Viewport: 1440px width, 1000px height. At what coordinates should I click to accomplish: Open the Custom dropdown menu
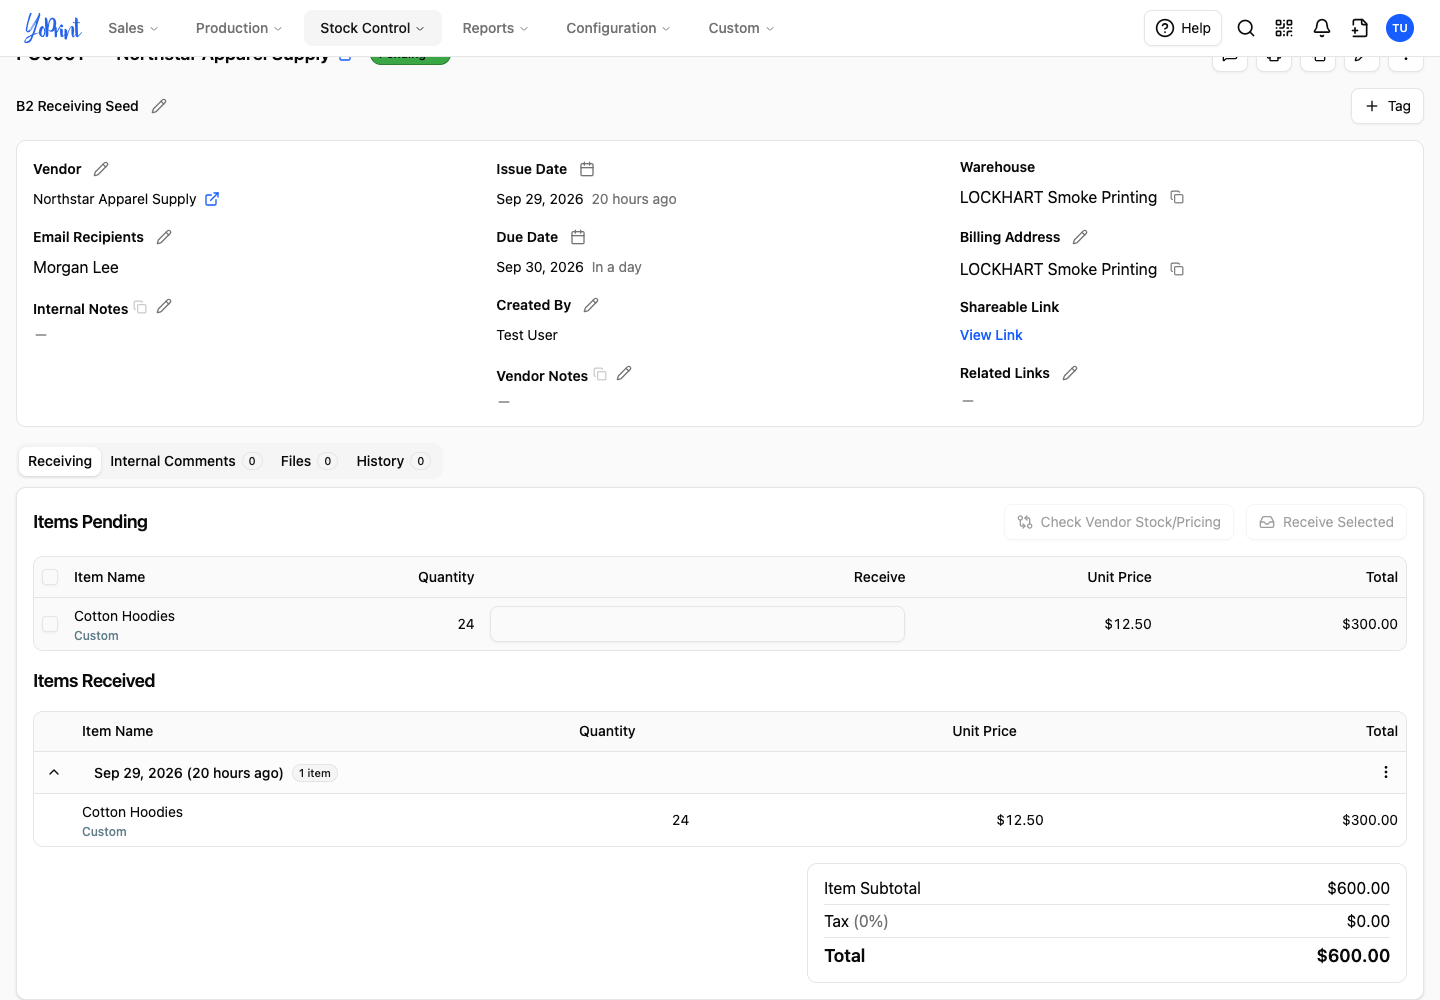click(741, 28)
